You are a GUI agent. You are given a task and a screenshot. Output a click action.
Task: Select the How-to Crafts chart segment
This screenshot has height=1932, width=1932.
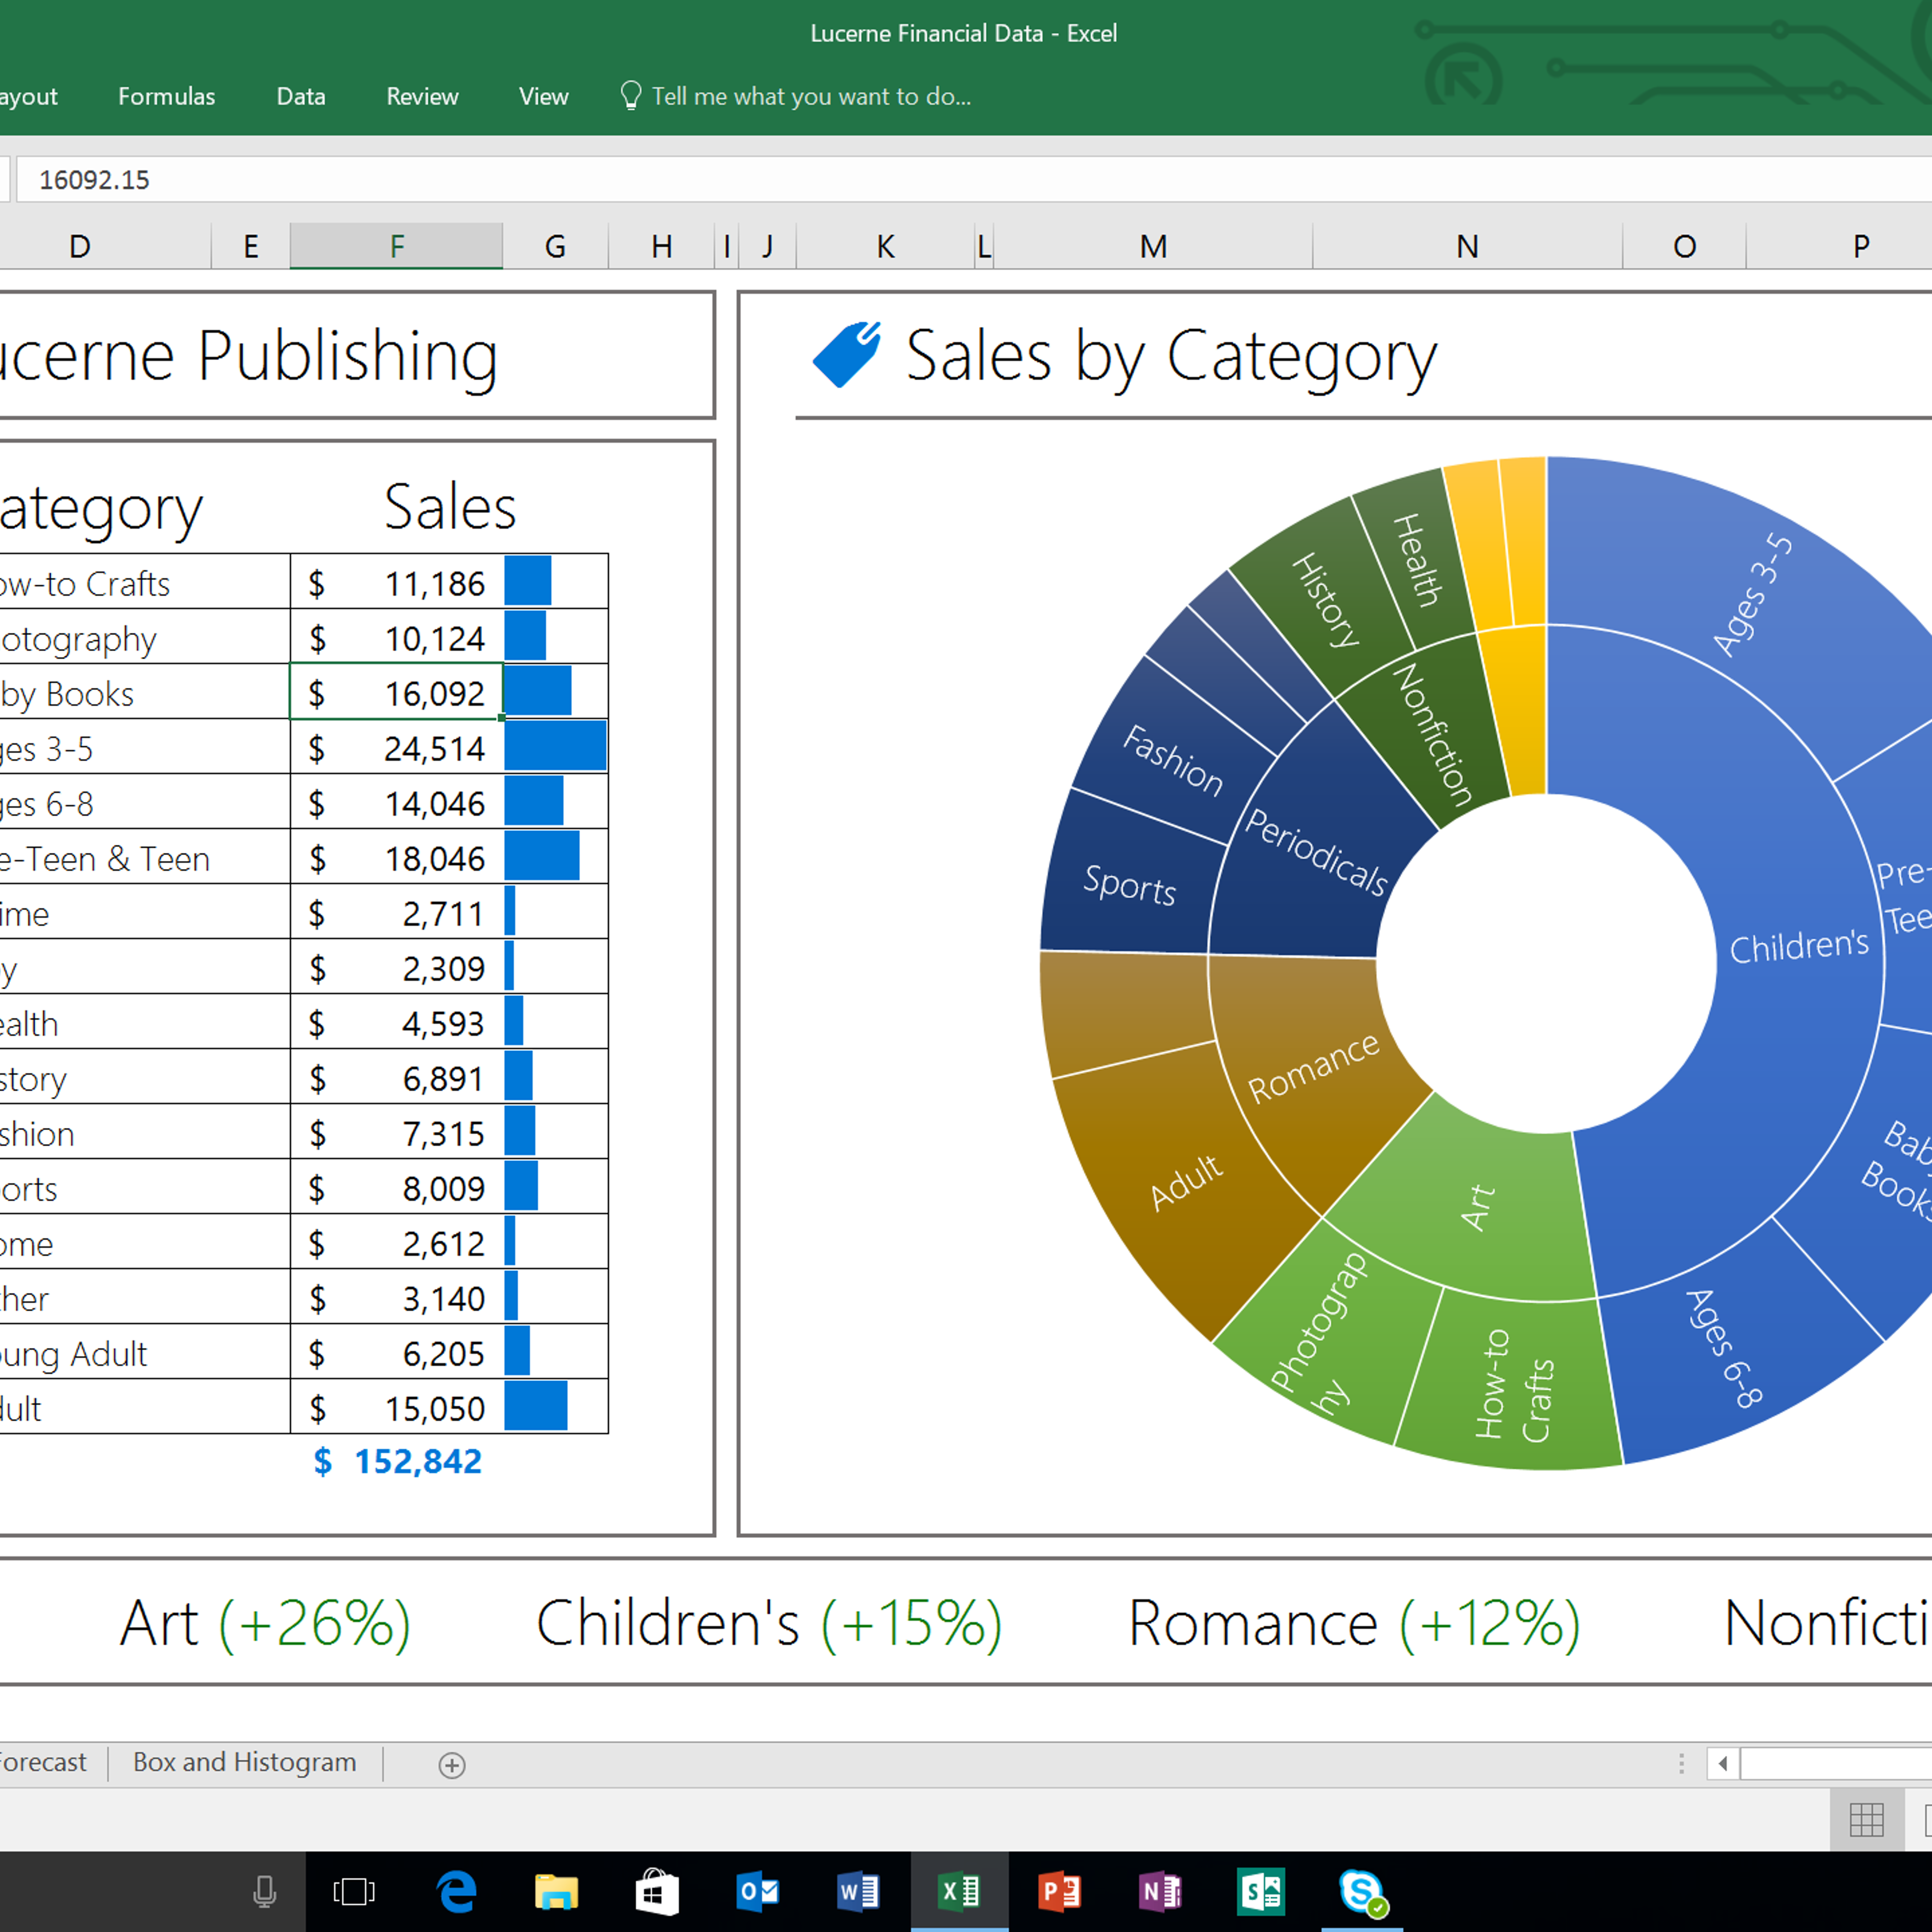[x=1514, y=1386]
